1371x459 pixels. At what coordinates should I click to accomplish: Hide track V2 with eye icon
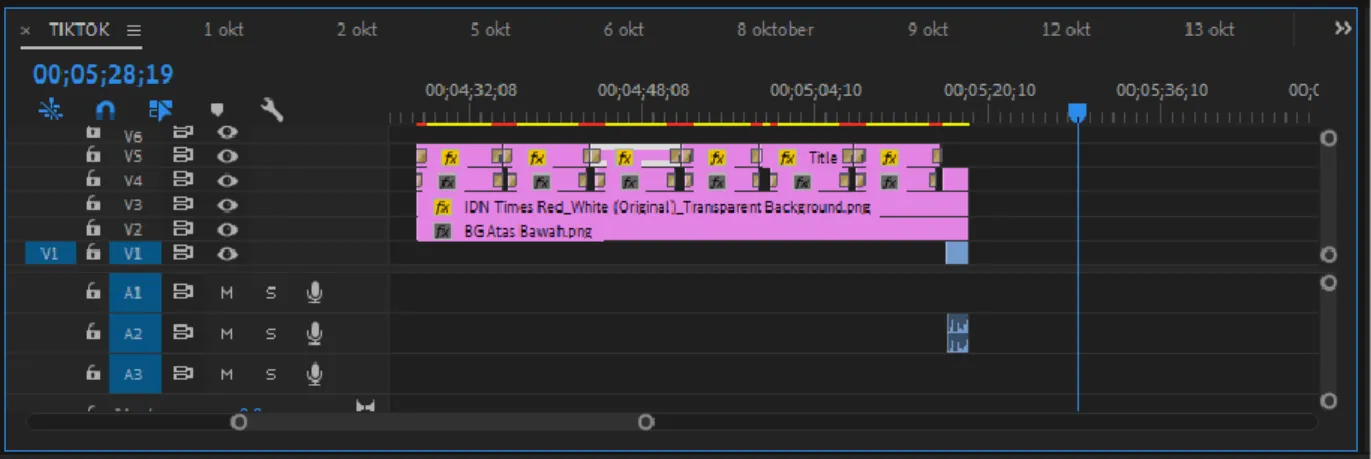(x=228, y=229)
